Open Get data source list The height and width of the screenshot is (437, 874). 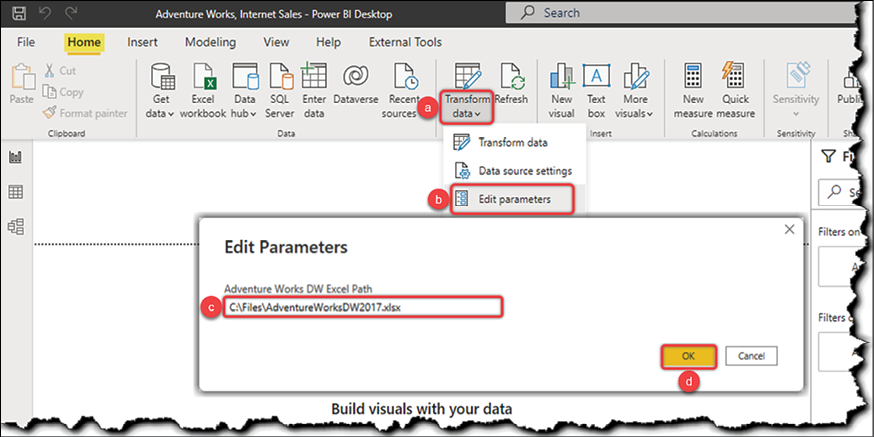click(x=163, y=90)
